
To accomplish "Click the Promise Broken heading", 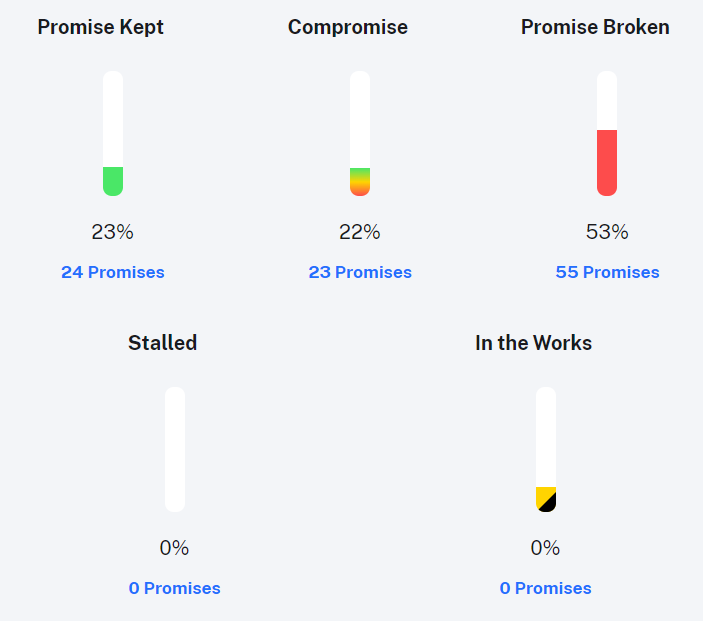I will 595,27.
